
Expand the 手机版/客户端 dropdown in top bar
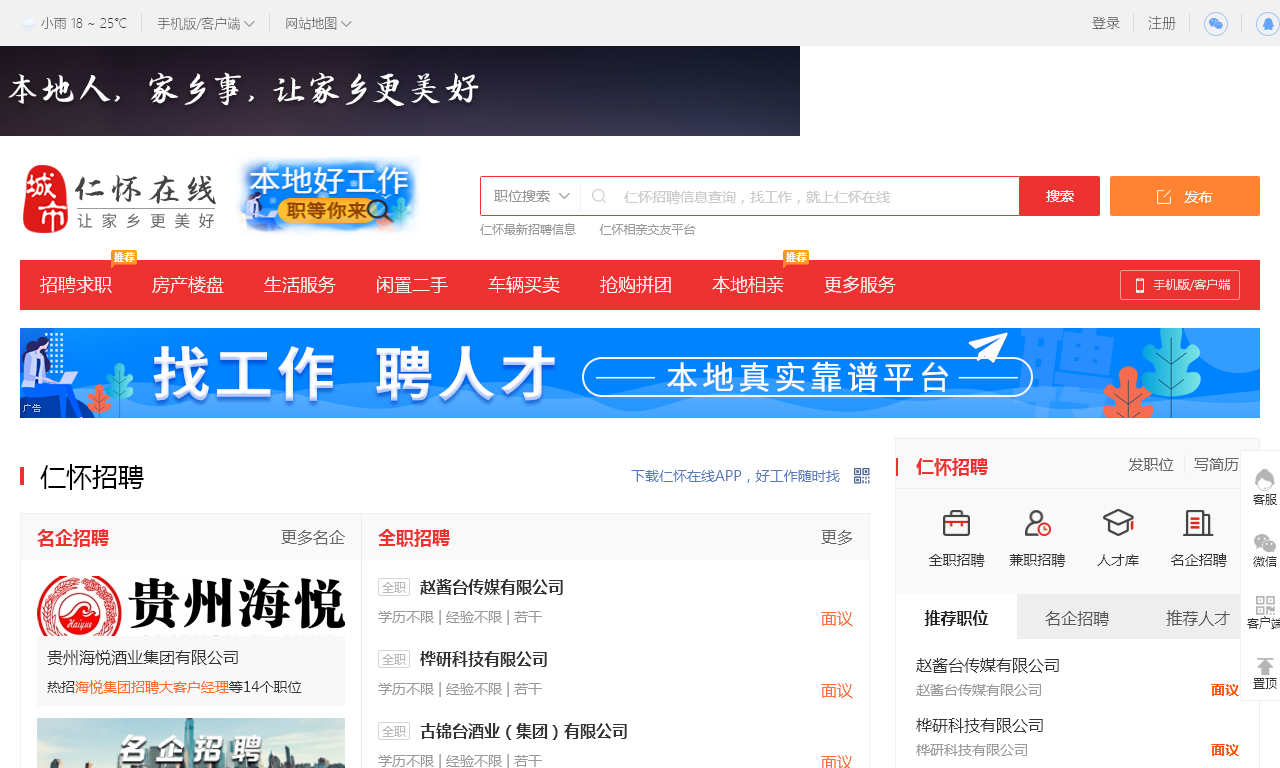(x=205, y=23)
